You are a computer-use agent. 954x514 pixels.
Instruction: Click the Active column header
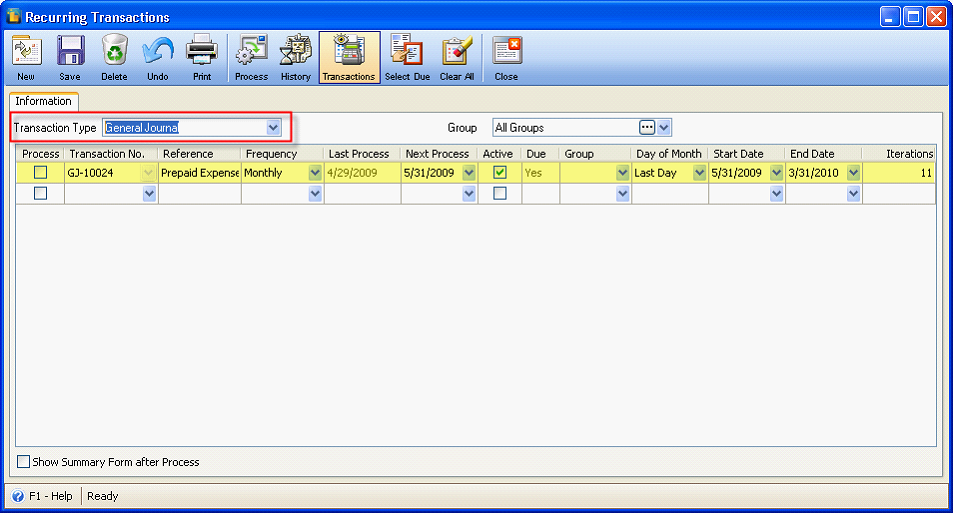point(500,154)
